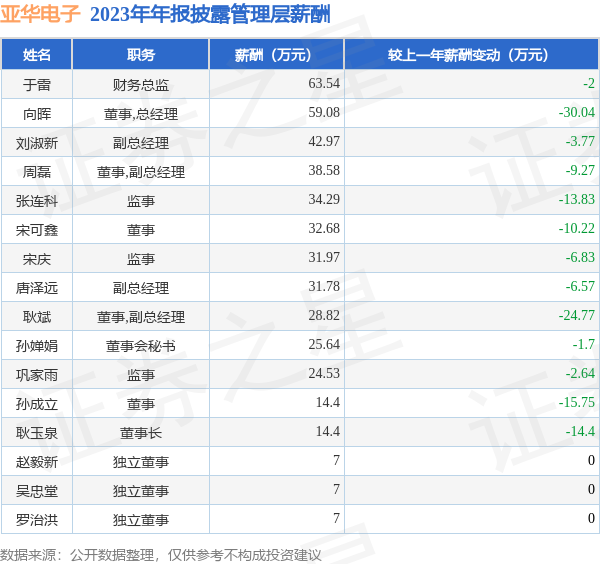This screenshot has width=600, height=564.
Task: Select the name 周磊
Action: (x=37, y=172)
